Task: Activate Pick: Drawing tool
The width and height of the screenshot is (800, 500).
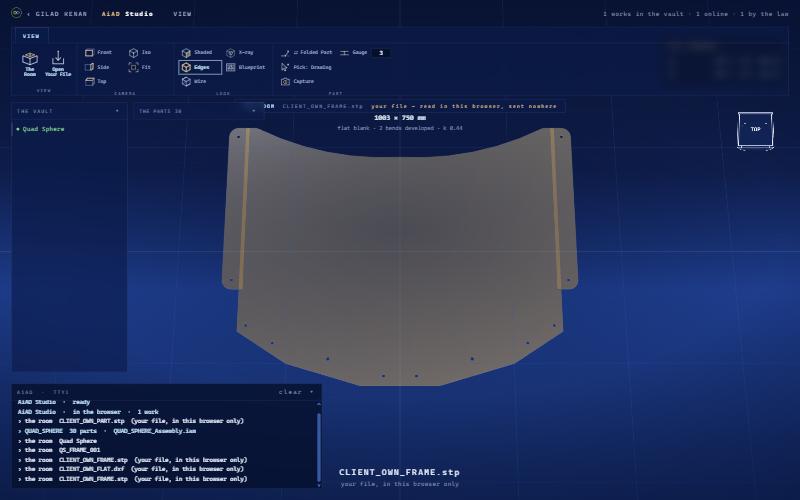Action: click(306, 67)
